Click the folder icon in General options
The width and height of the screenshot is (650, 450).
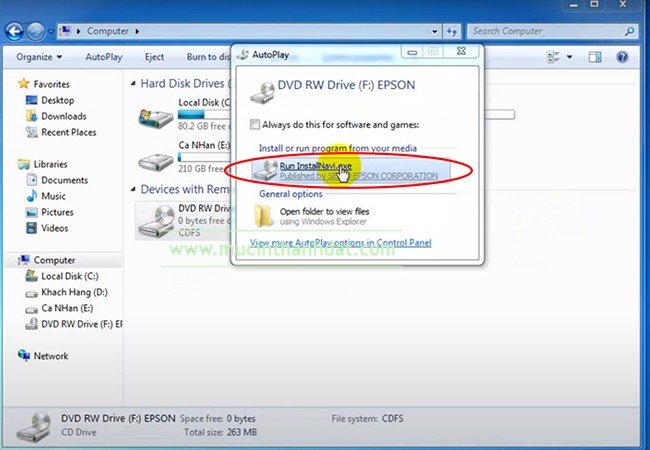click(x=264, y=216)
